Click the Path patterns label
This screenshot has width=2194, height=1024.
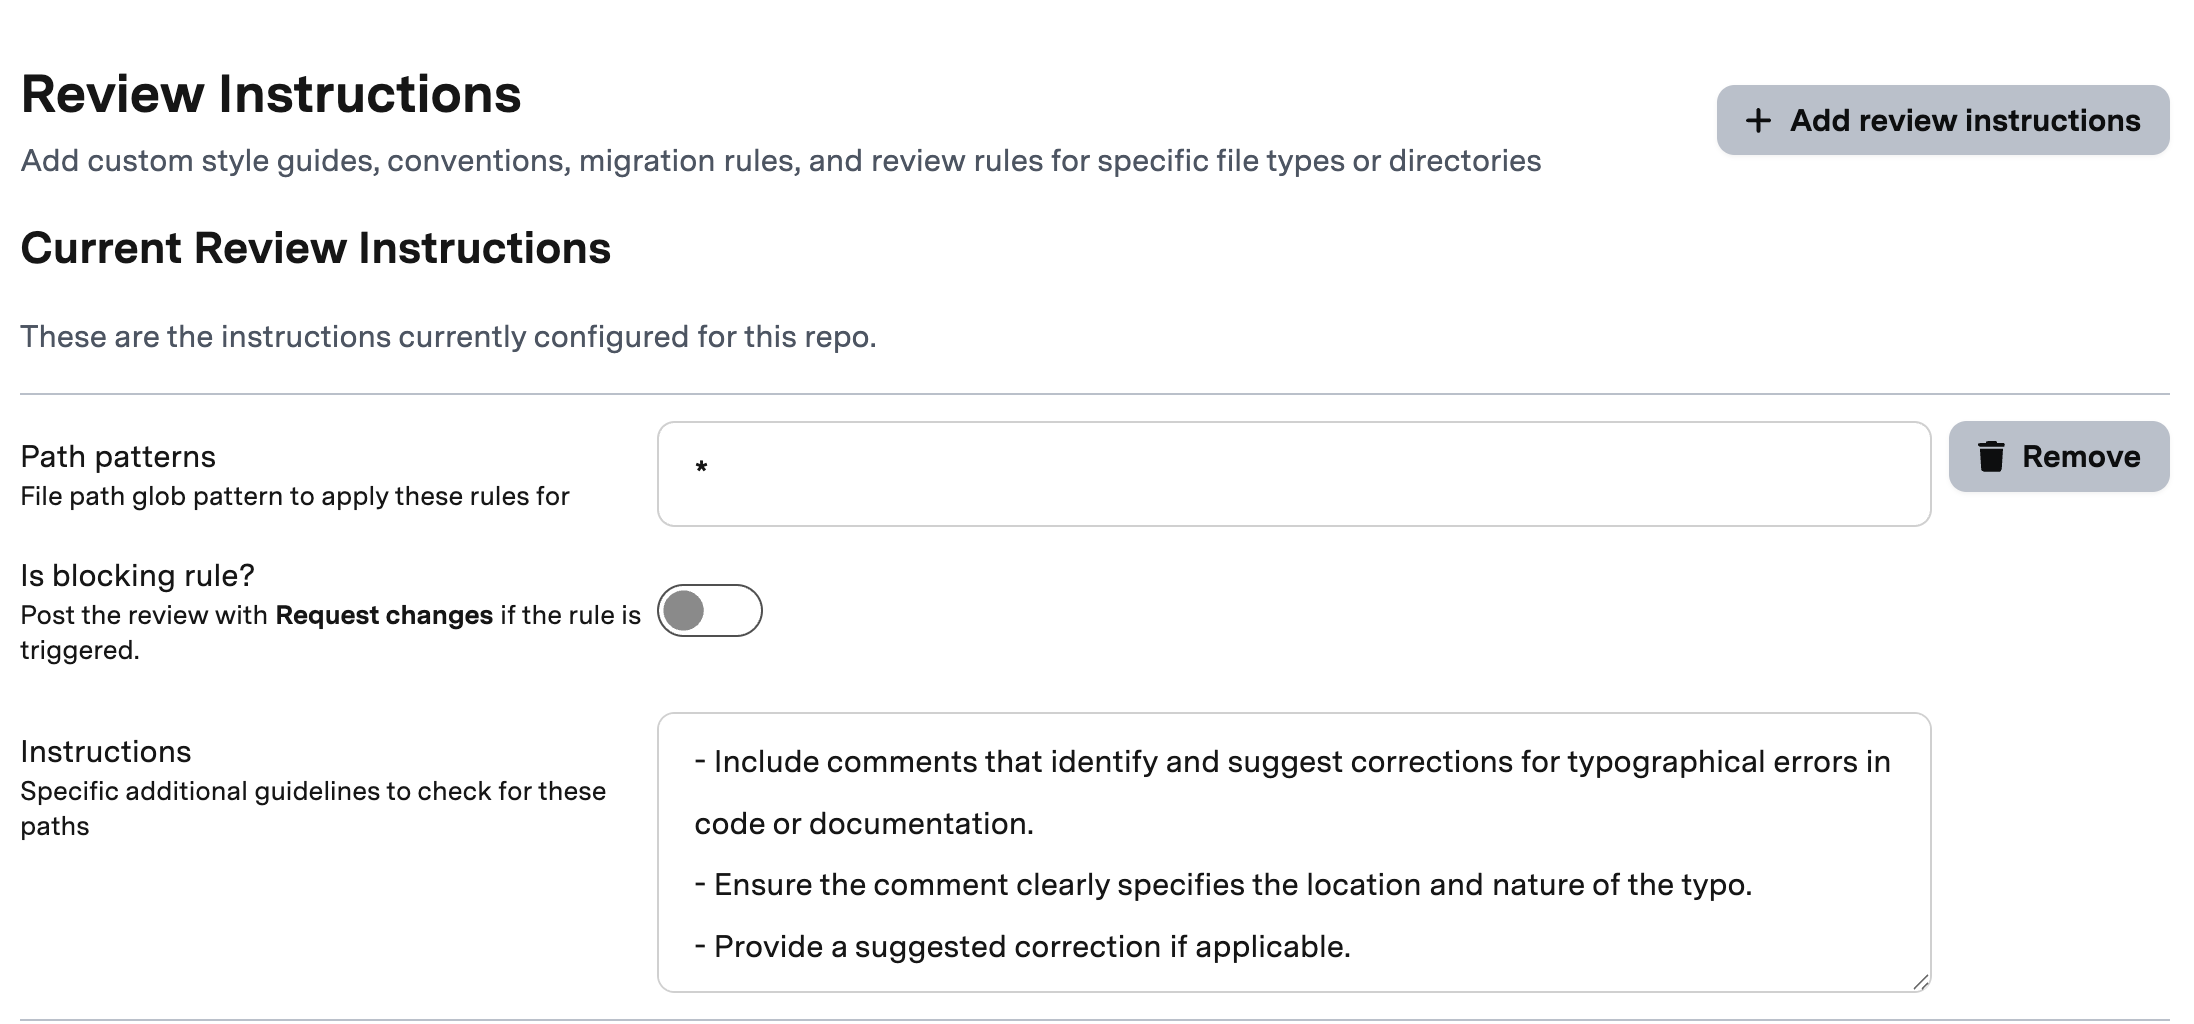pos(117,456)
